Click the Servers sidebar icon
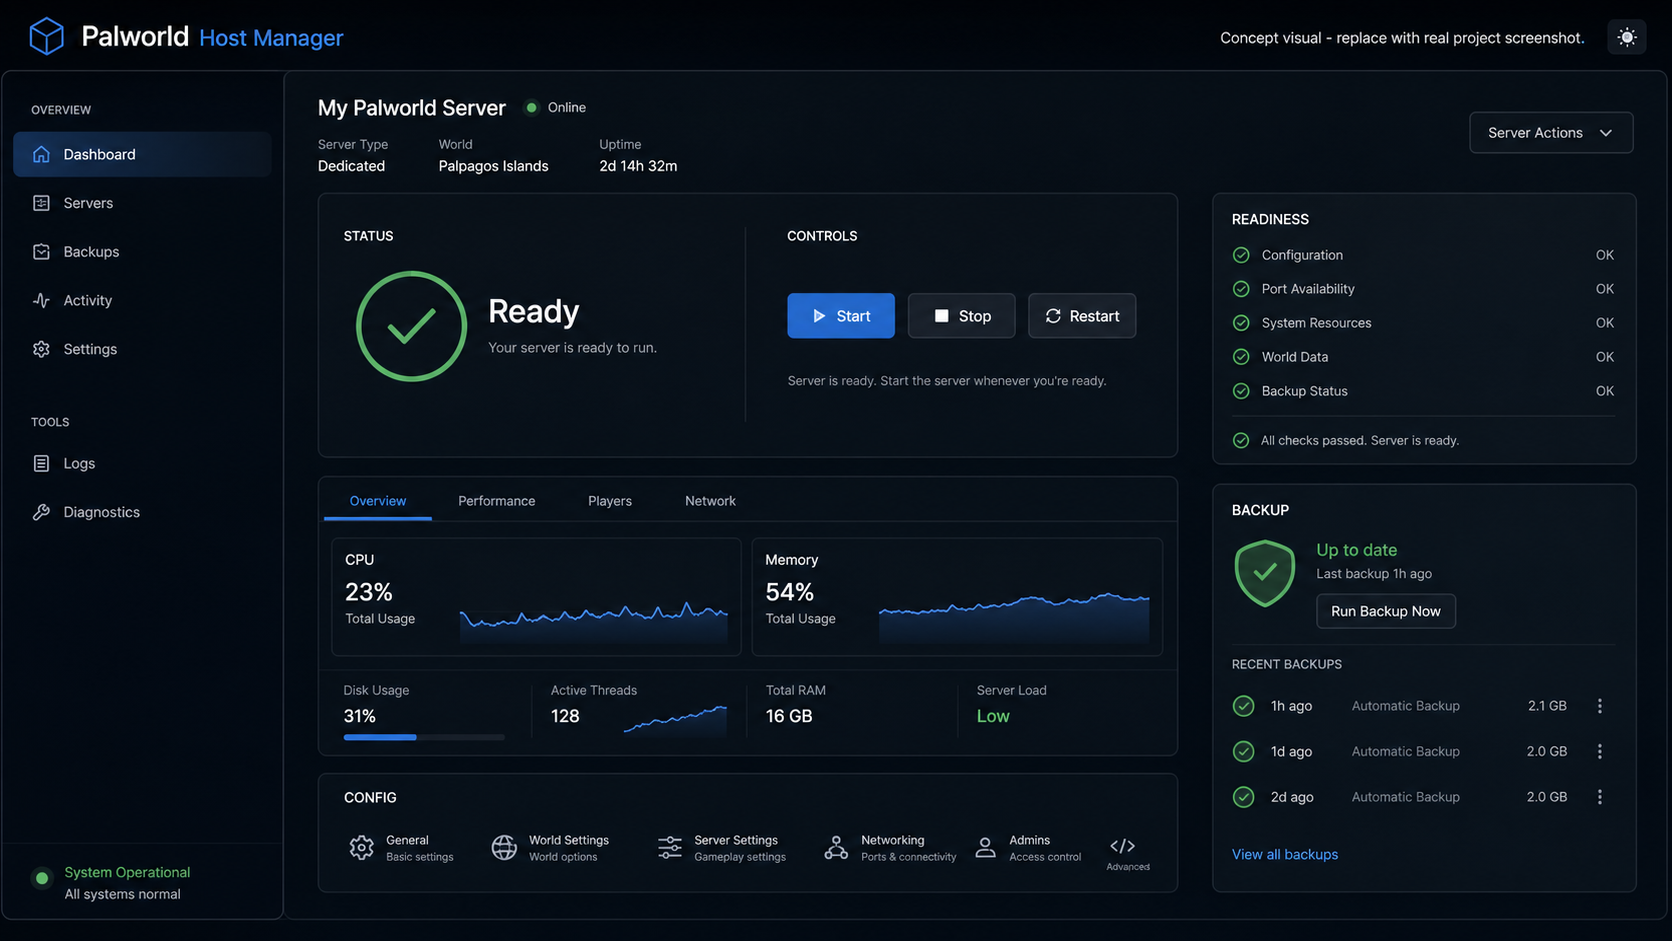 click(x=41, y=203)
